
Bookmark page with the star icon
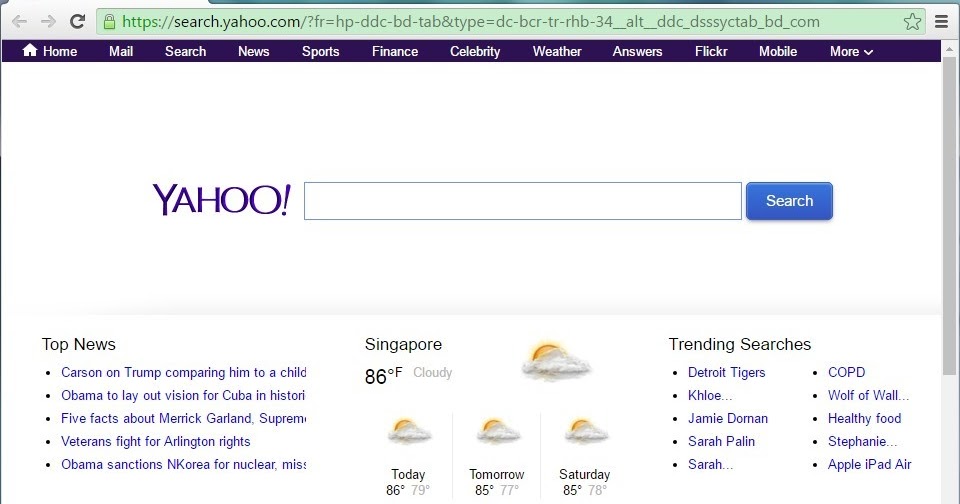(912, 22)
